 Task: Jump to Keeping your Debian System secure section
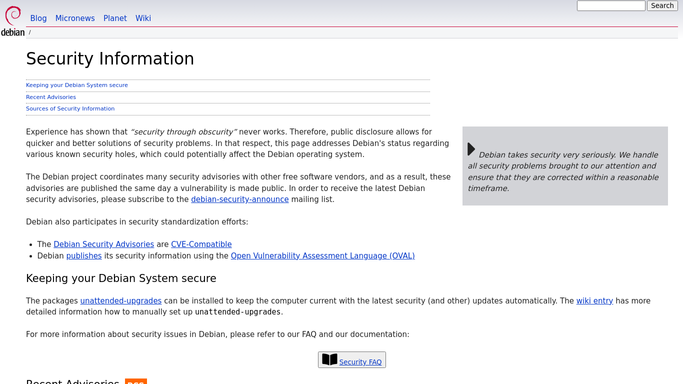pos(77,85)
